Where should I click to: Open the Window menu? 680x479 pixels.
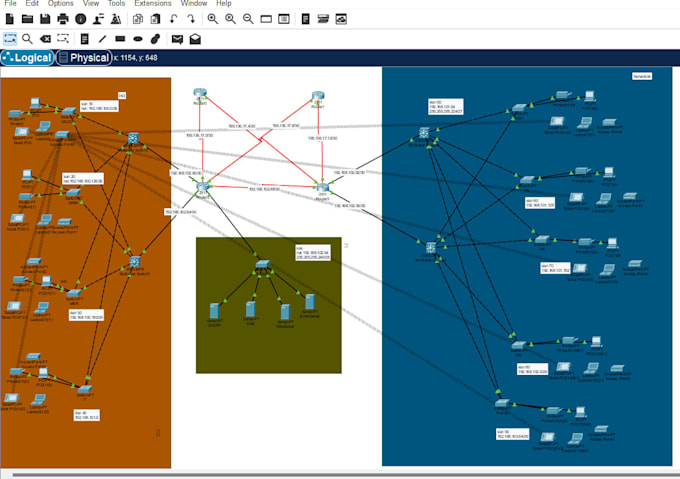pyautogui.click(x=193, y=3)
